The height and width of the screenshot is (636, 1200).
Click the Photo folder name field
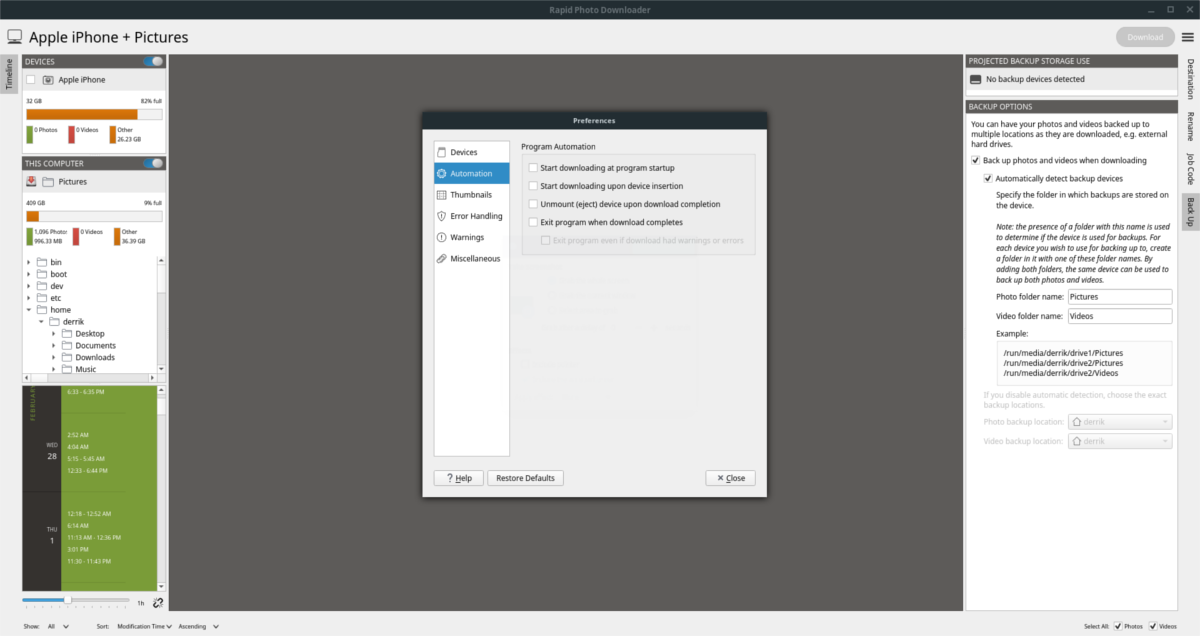[x=1119, y=297]
